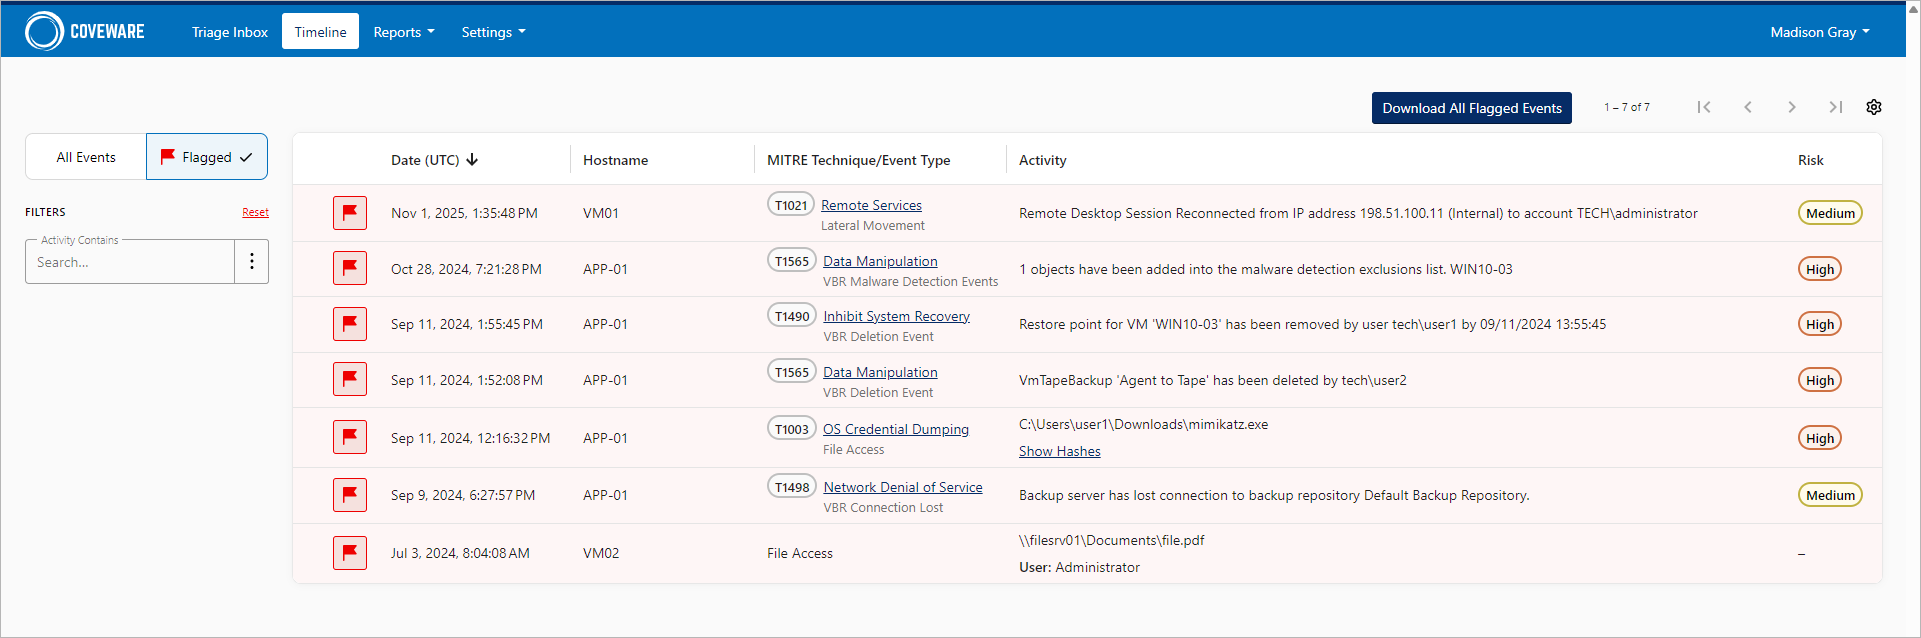Click the Coveware logo

click(85, 31)
